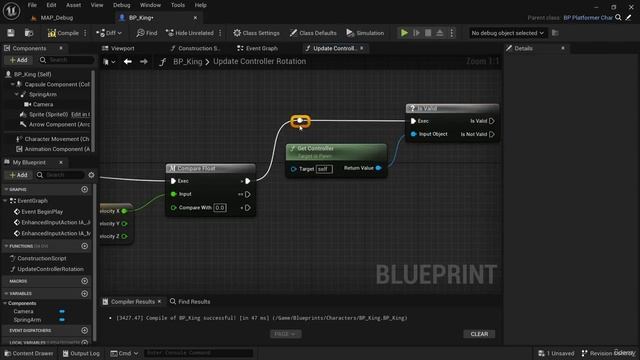Compile the BP_King blueprint

63,33
